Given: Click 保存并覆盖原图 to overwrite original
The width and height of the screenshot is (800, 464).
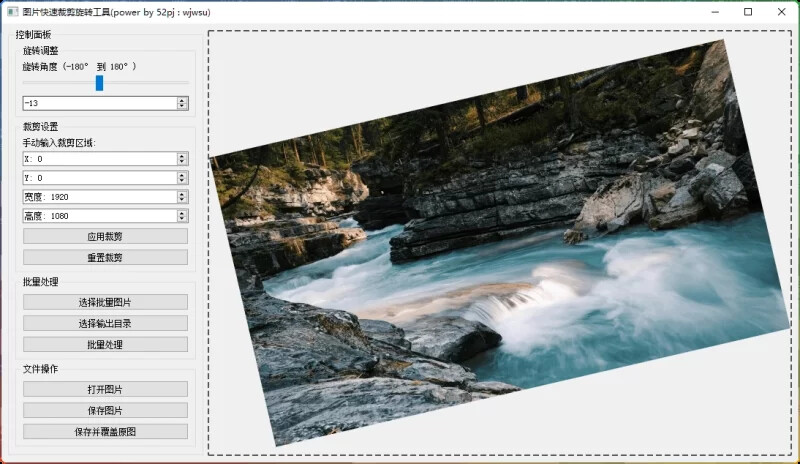Looking at the screenshot, I should (x=105, y=431).
